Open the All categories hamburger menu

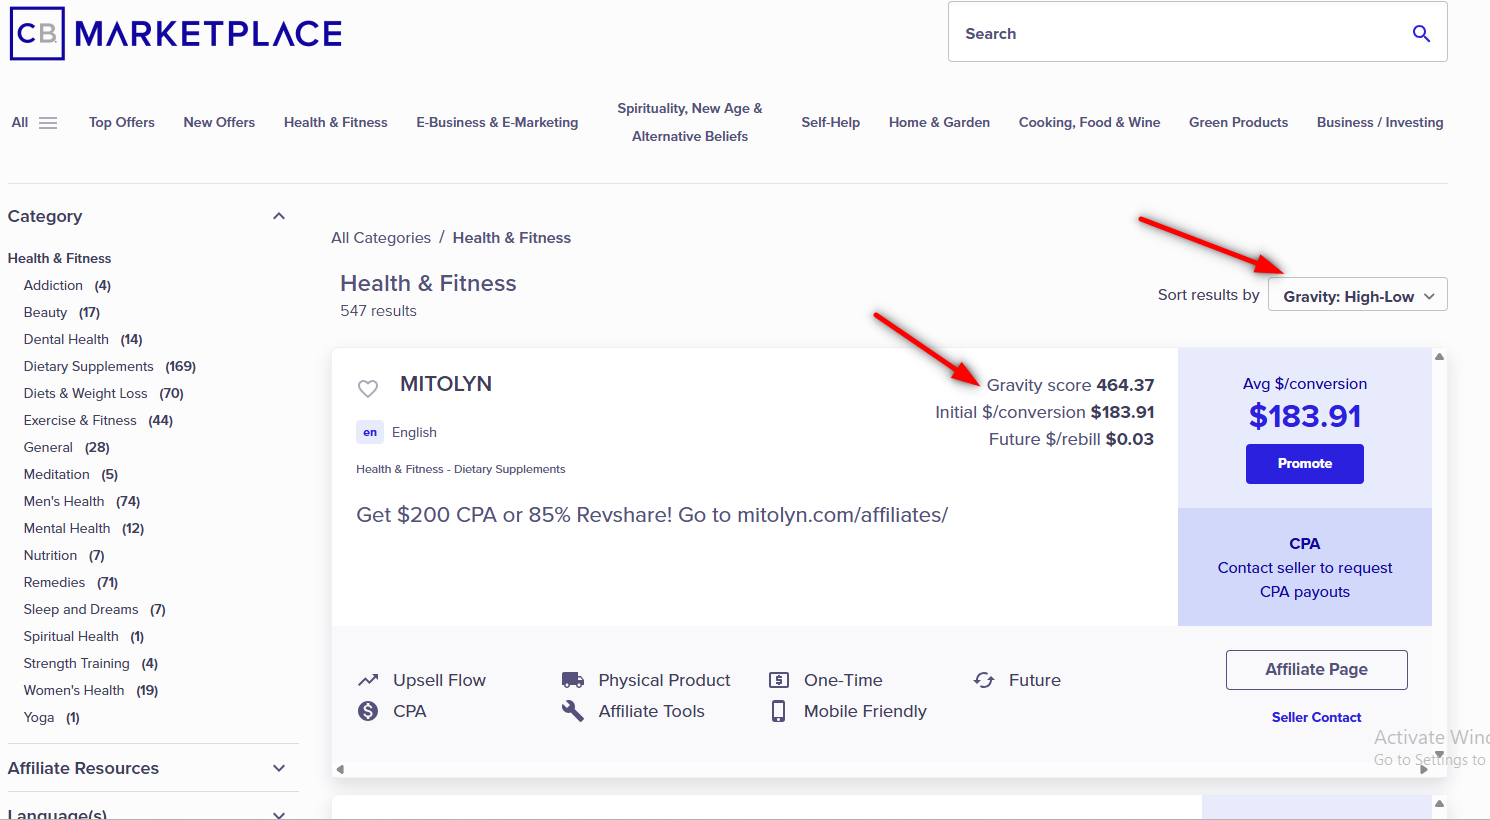47,123
